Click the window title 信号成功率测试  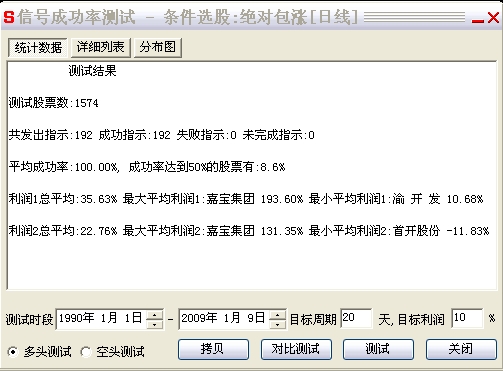click(77, 17)
